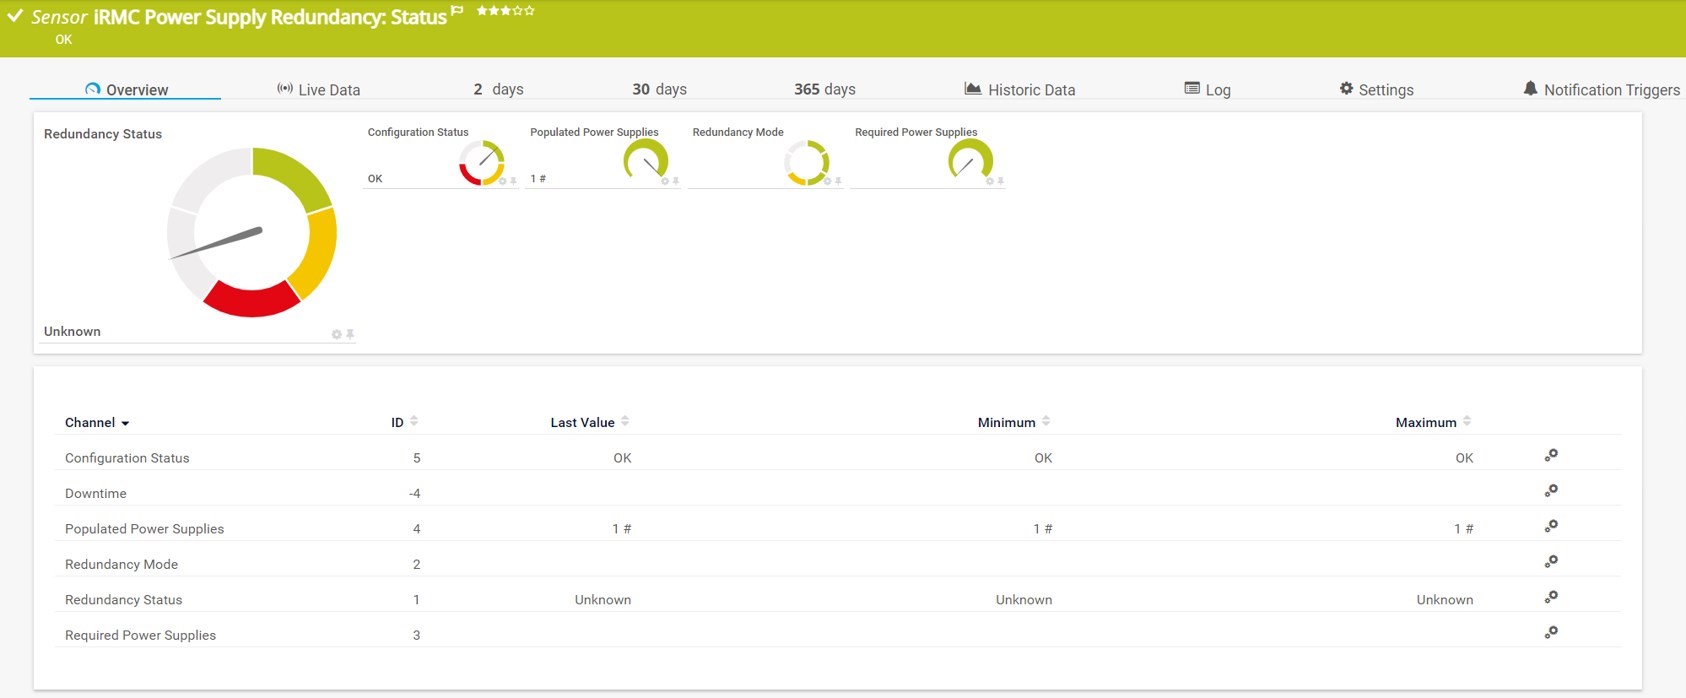Click gear icon under large Redundancy Status gauge
This screenshot has width=1686, height=698.
336,334
